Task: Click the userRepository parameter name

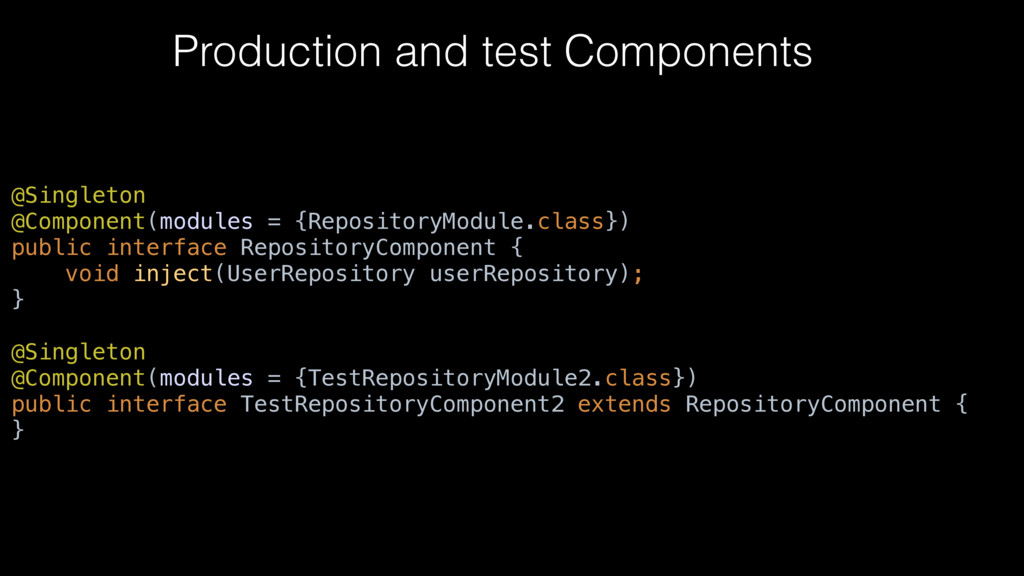Action: tap(524, 274)
